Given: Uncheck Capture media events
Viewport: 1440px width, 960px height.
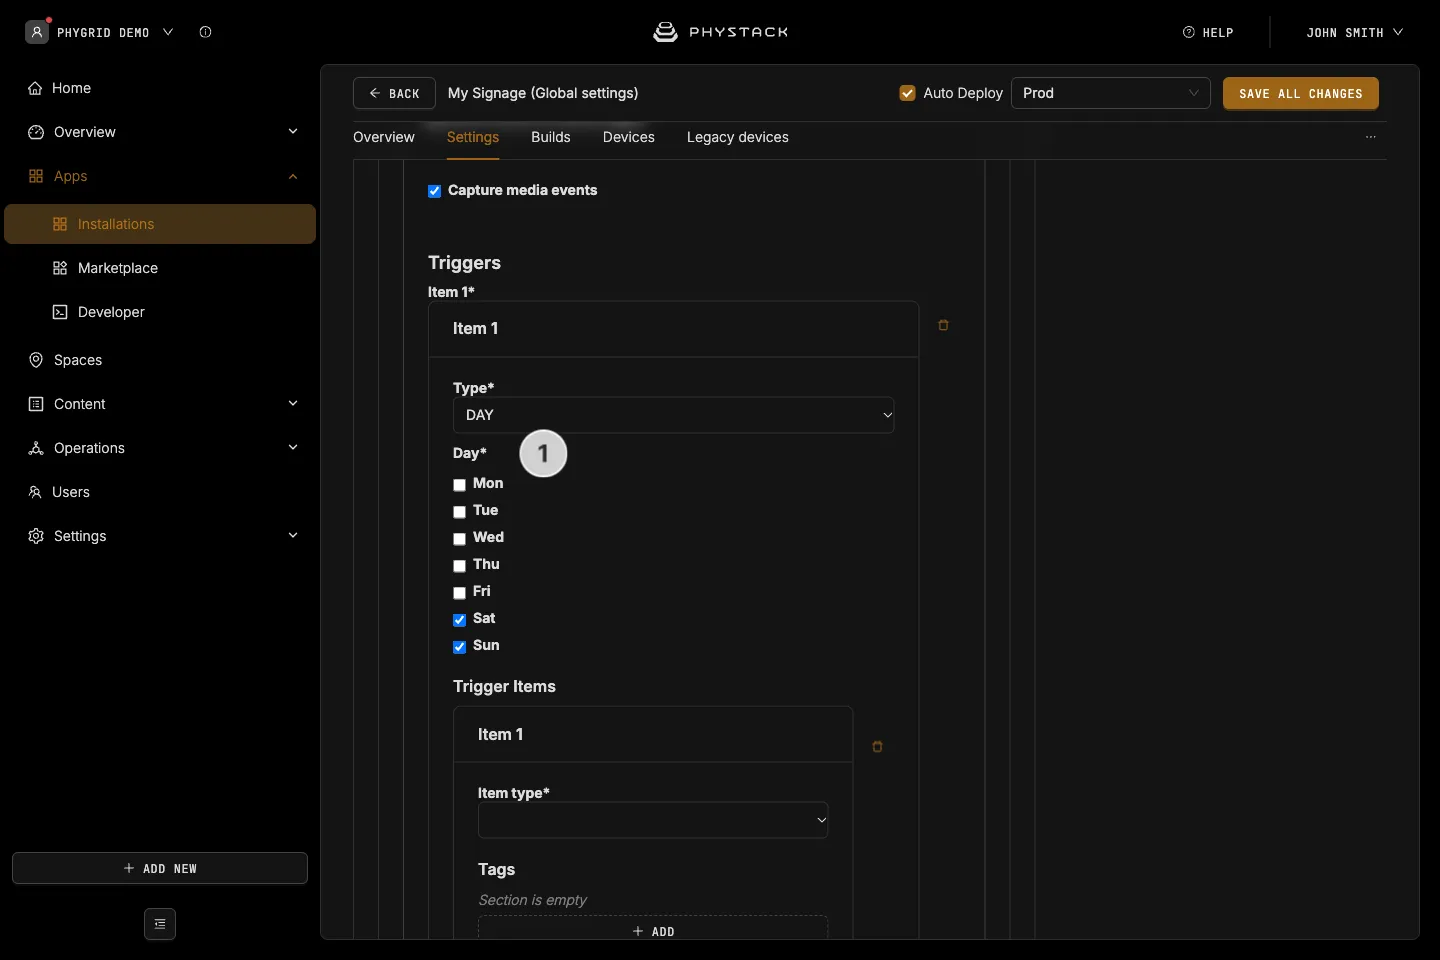Looking at the screenshot, I should click(435, 191).
